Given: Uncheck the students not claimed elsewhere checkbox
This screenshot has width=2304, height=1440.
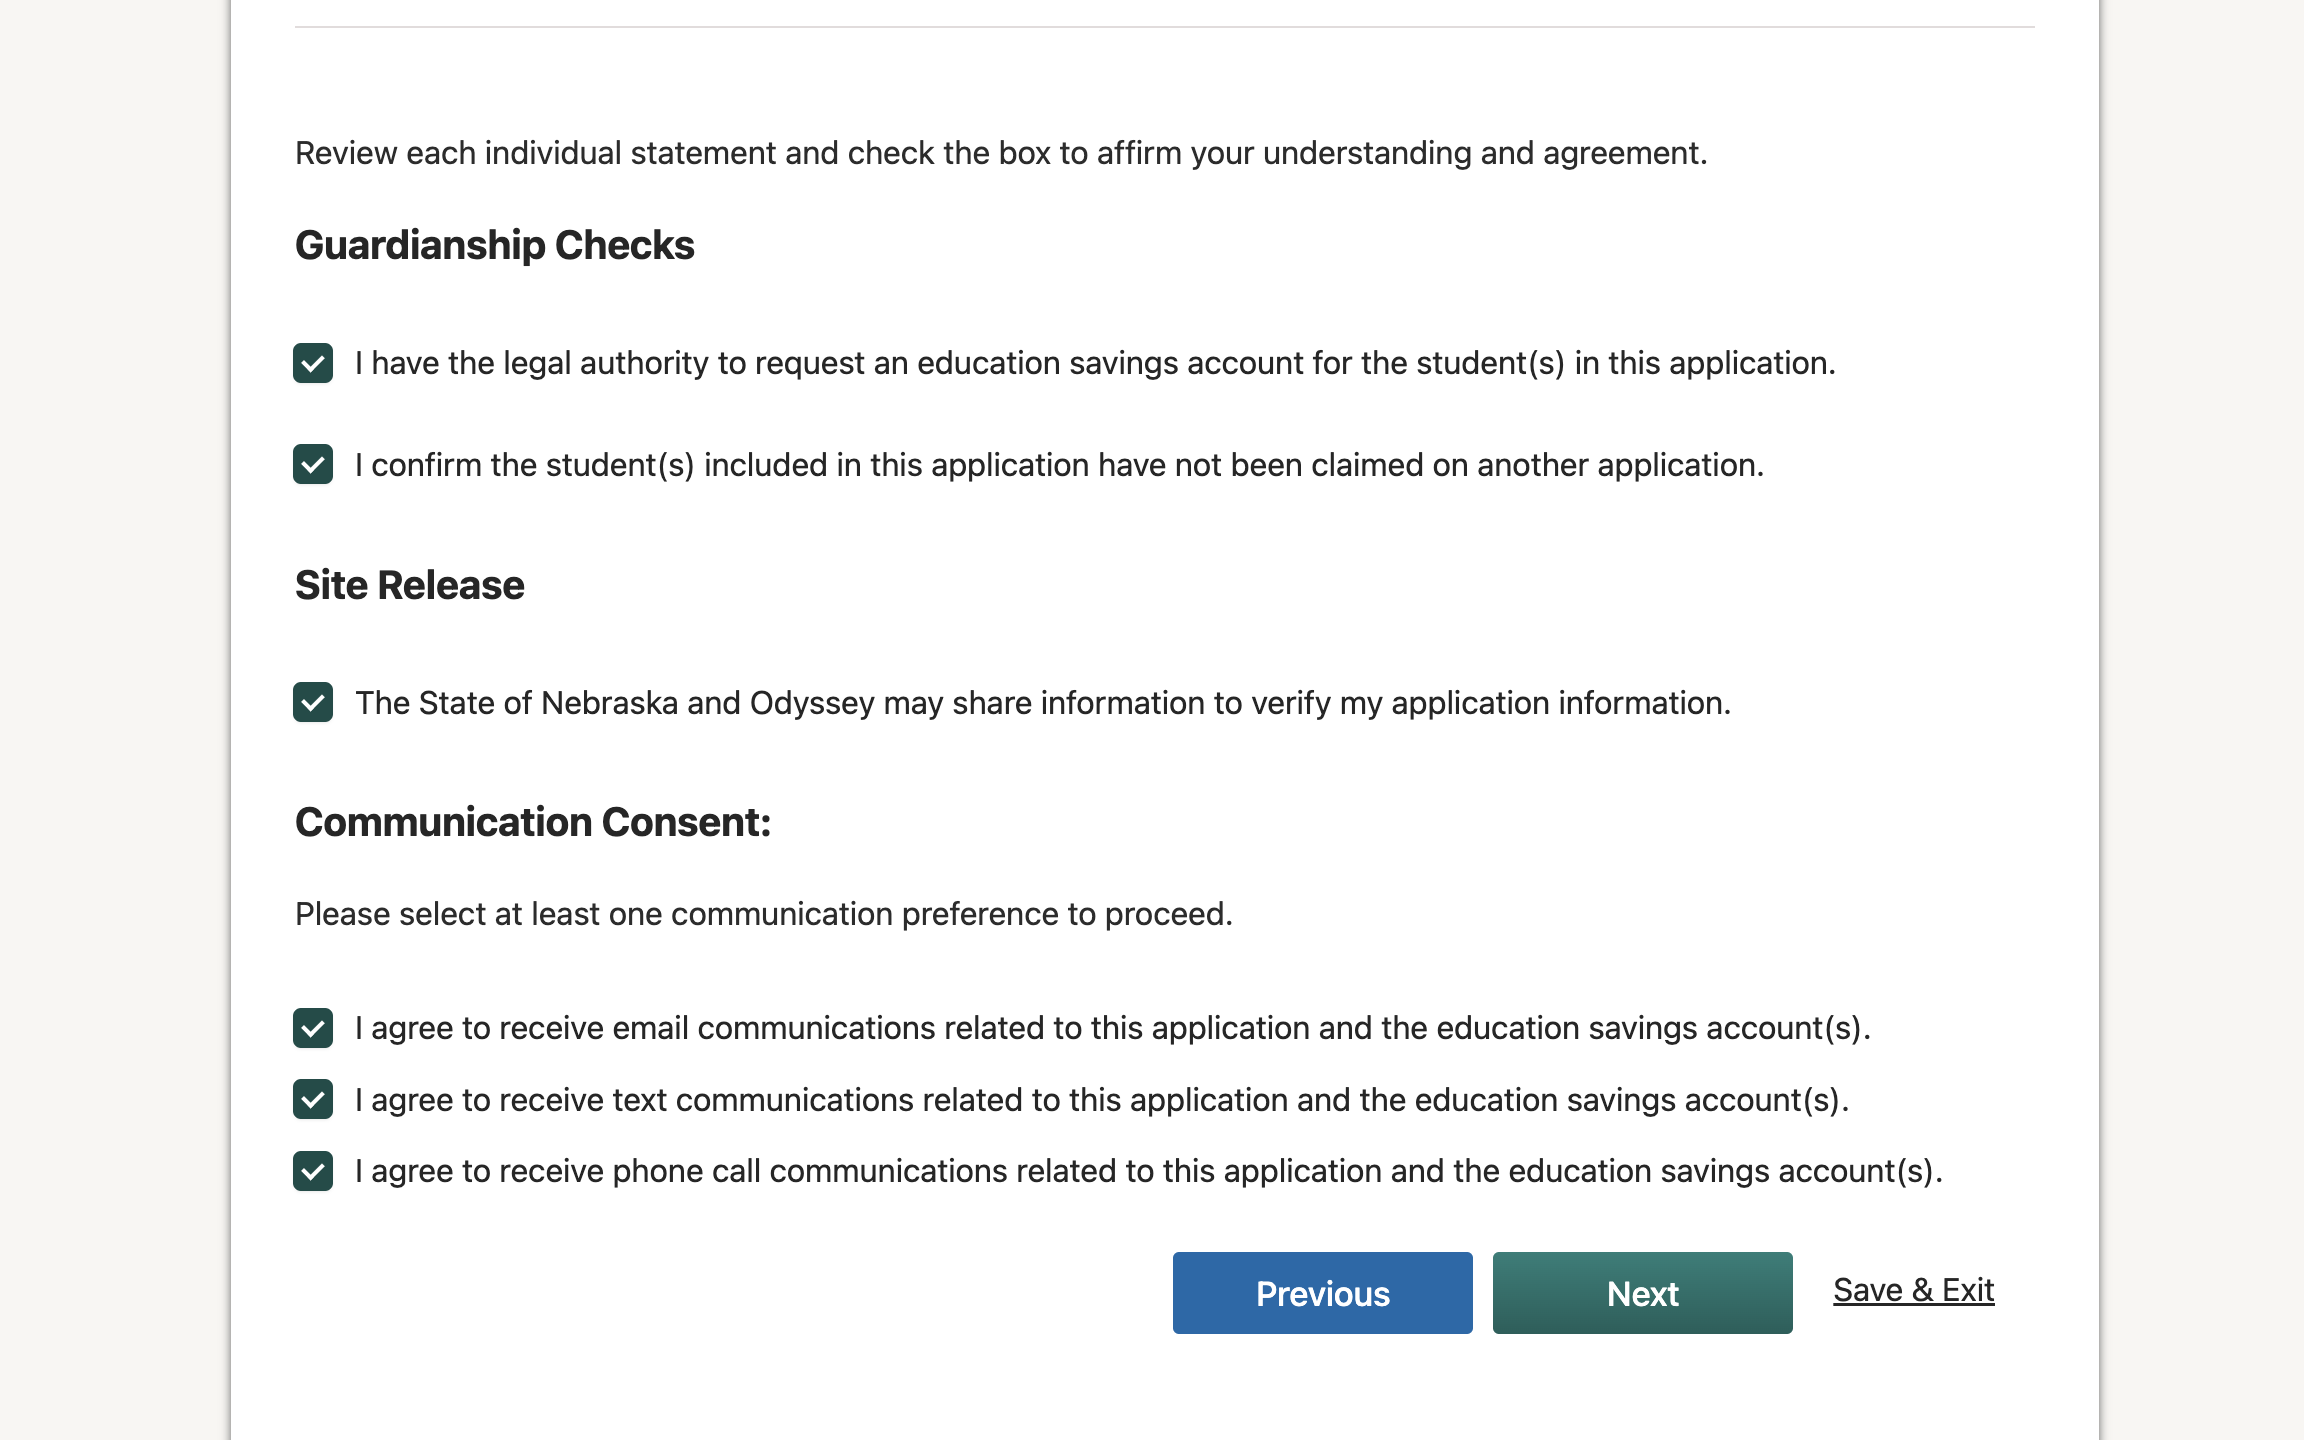Looking at the screenshot, I should click(x=313, y=465).
